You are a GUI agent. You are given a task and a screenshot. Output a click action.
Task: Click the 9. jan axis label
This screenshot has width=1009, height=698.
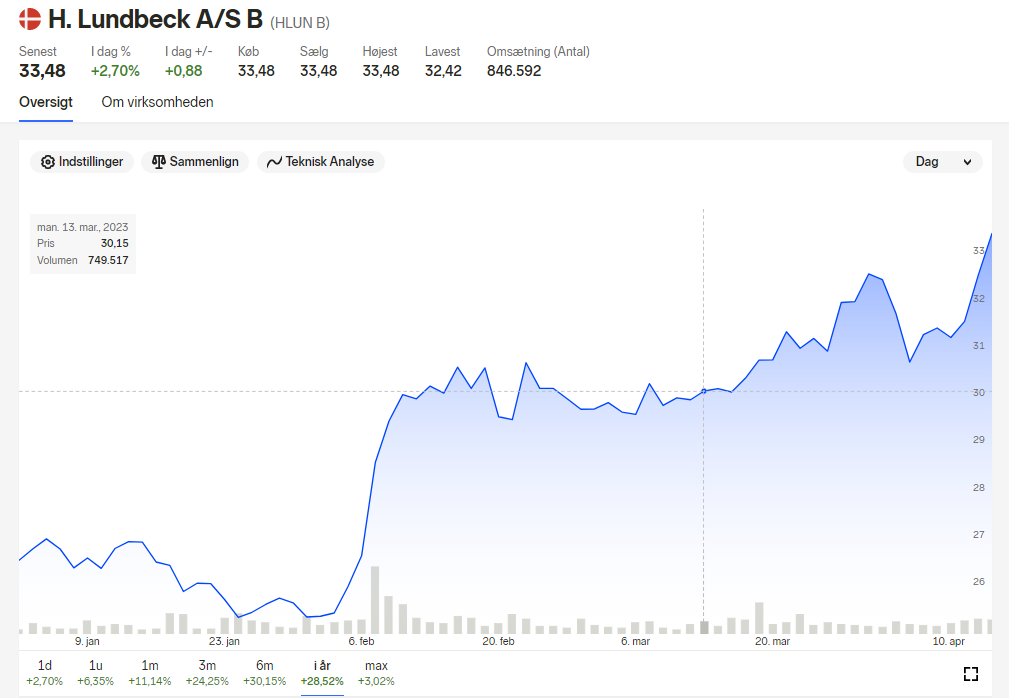click(87, 641)
